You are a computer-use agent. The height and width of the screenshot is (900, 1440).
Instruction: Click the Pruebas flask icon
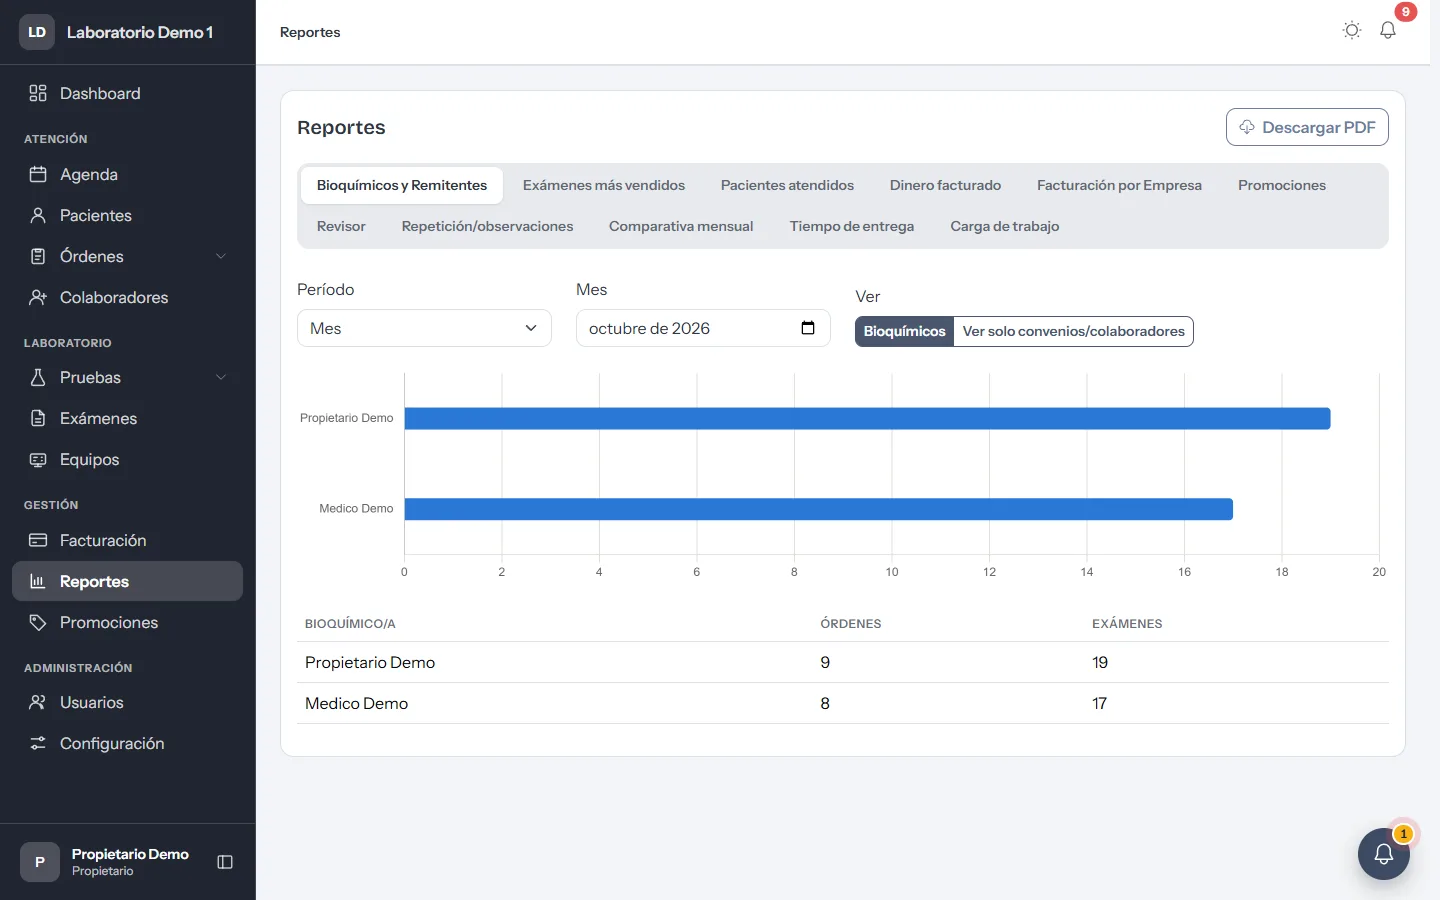pyautogui.click(x=38, y=377)
